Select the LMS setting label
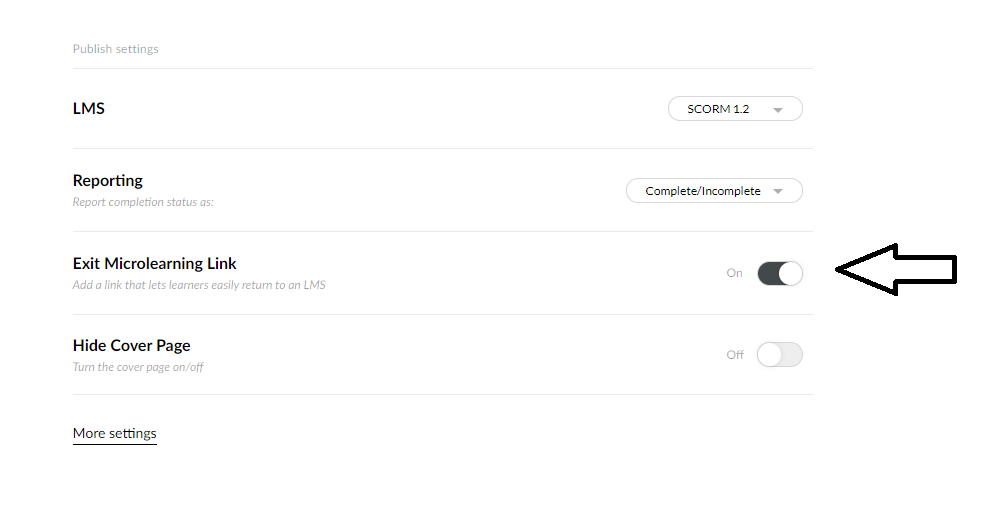991x510 pixels. pos(89,108)
